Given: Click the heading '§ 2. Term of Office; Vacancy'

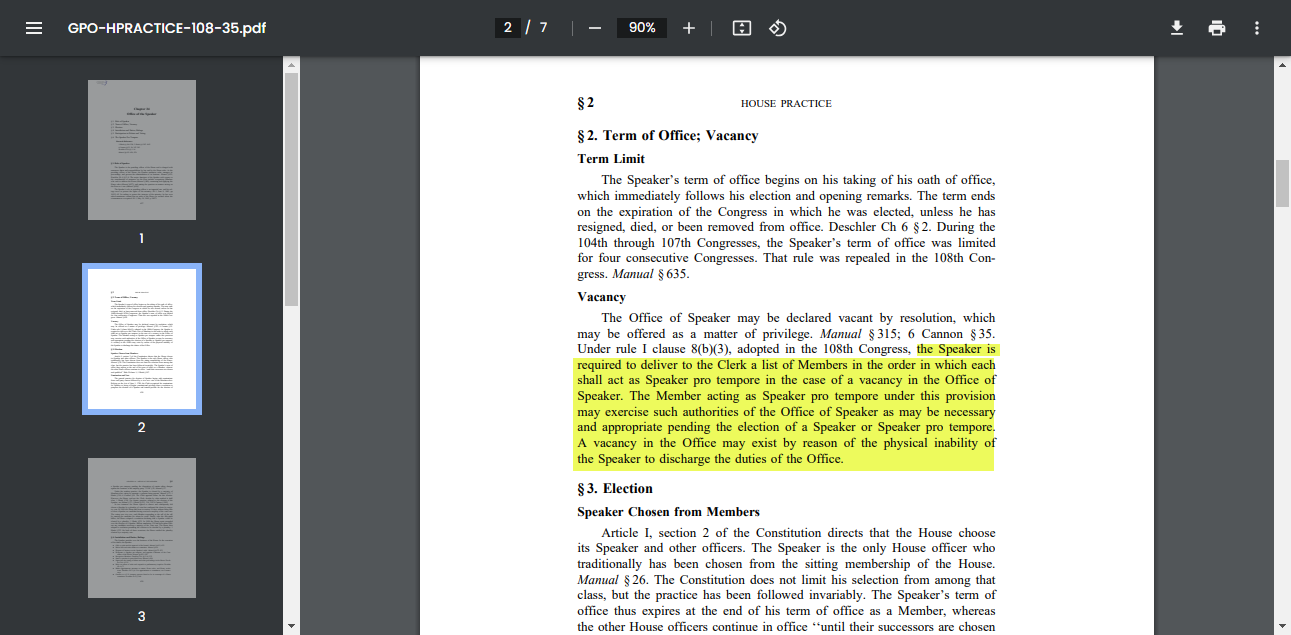Looking at the screenshot, I should pos(668,136).
